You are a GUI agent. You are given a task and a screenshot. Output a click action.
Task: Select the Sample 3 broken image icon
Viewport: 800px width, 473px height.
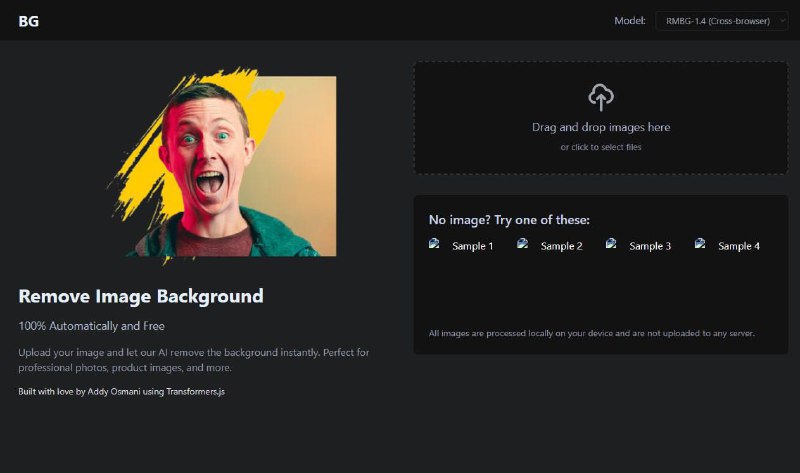611,243
